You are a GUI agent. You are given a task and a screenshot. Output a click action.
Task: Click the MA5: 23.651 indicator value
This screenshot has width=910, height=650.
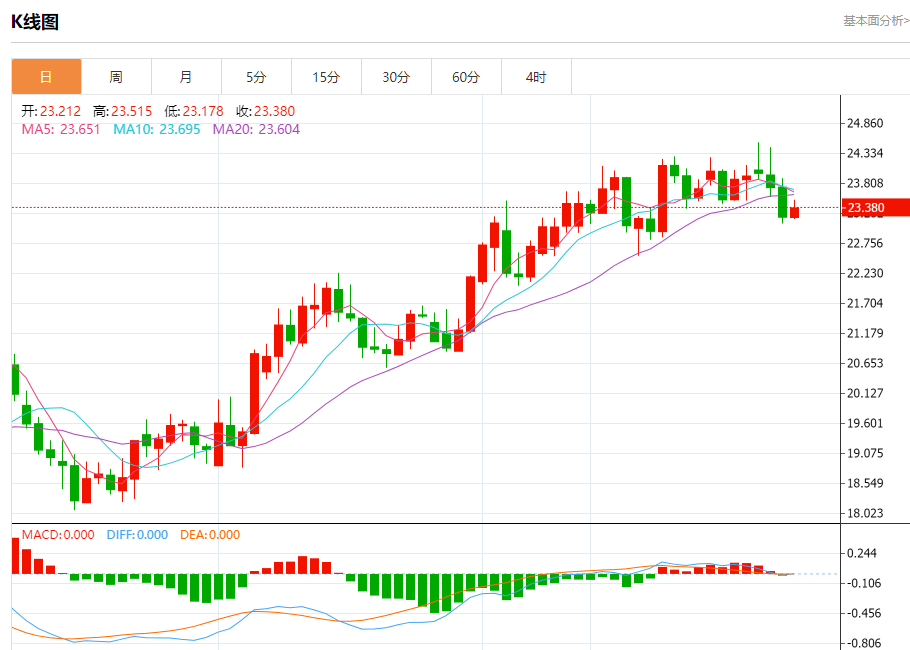tap(61, 129)
